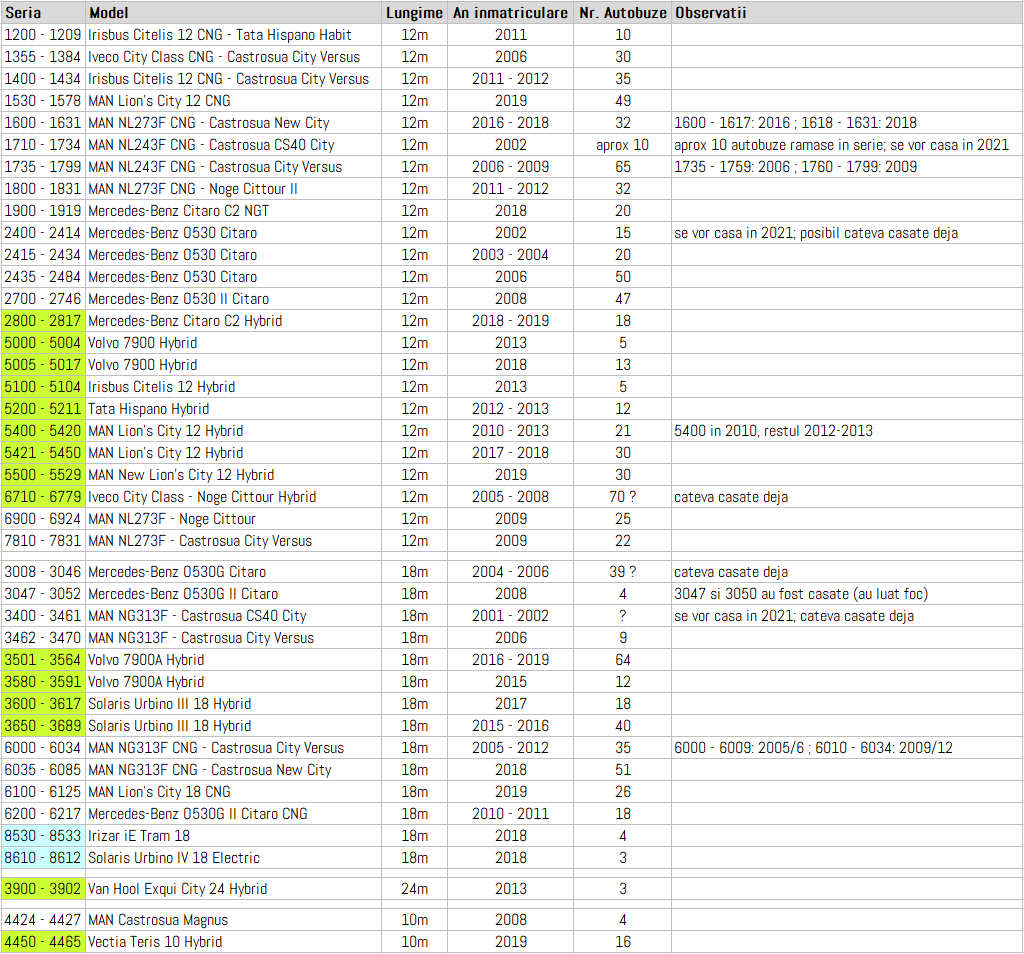
Task: Select series cell "2415 - 2434"
Action: coord(43,255)
